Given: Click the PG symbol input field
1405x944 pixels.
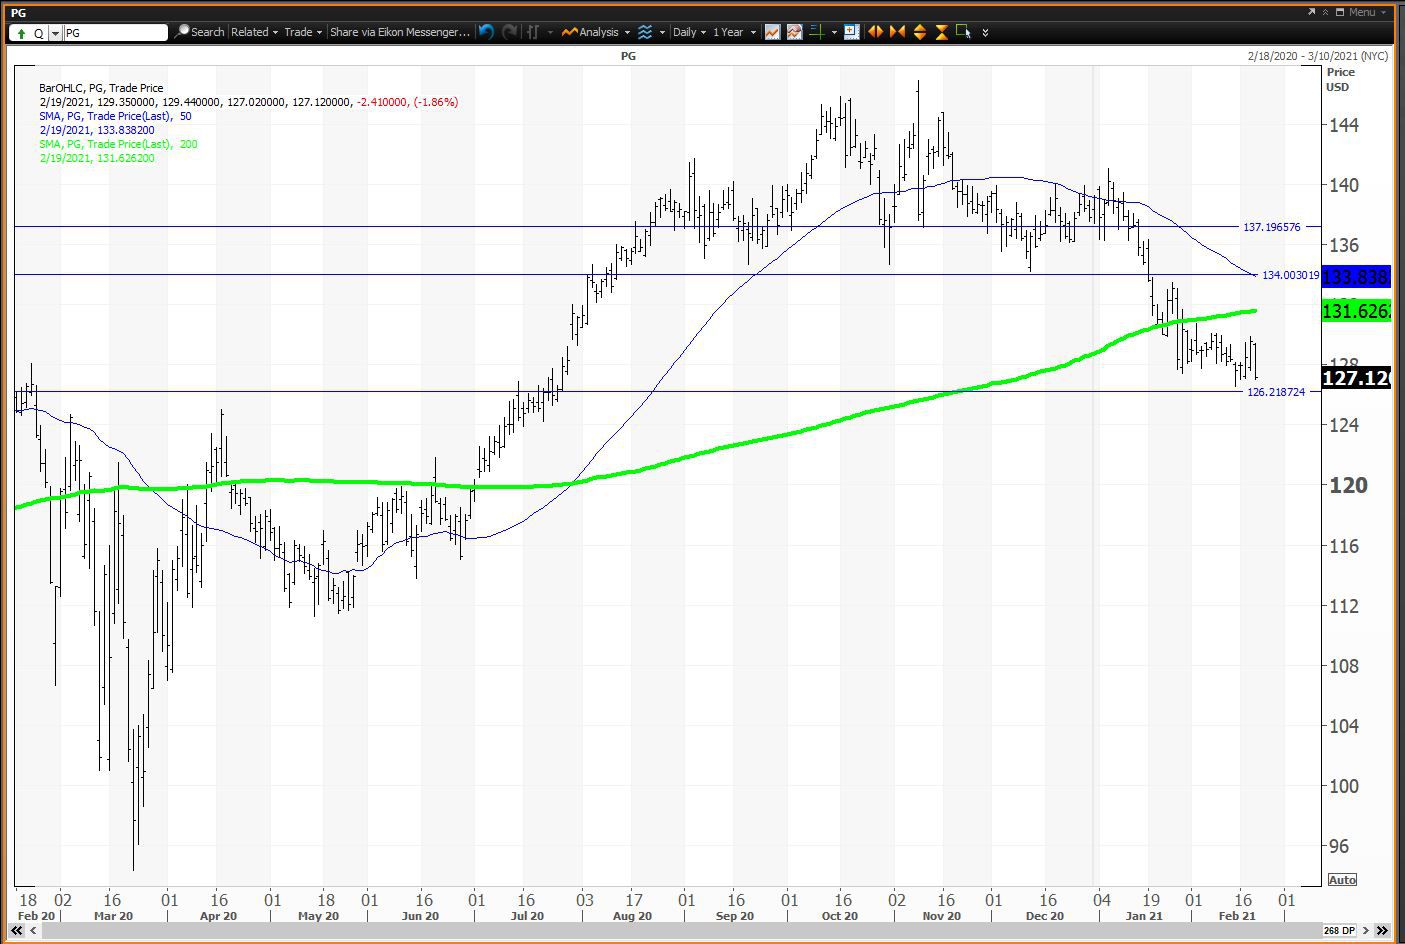Looking at the screenshot, I should coord(115,33).
